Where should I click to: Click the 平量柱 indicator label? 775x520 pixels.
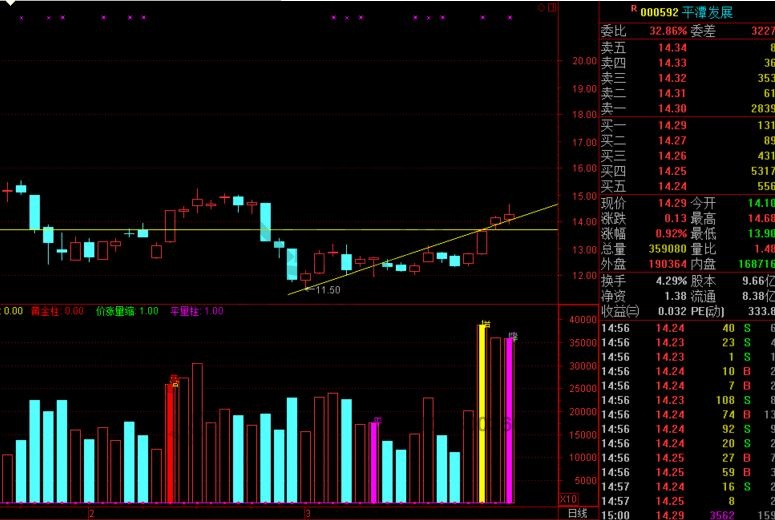(x=184, y=311)
